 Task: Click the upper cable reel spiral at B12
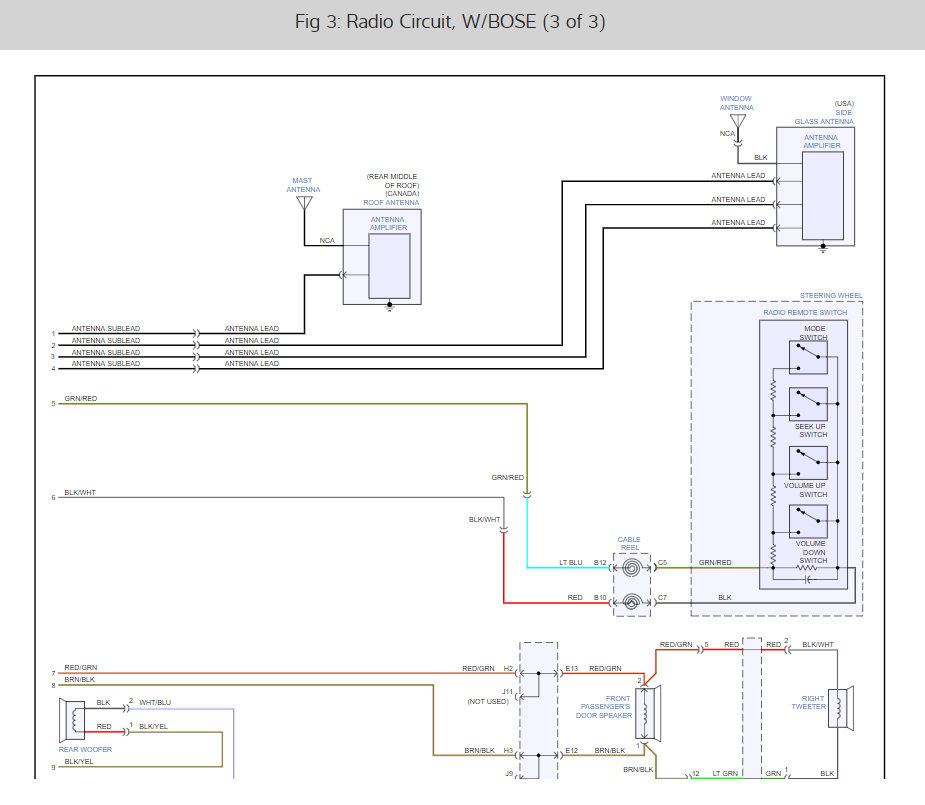[x=630, y=565]
